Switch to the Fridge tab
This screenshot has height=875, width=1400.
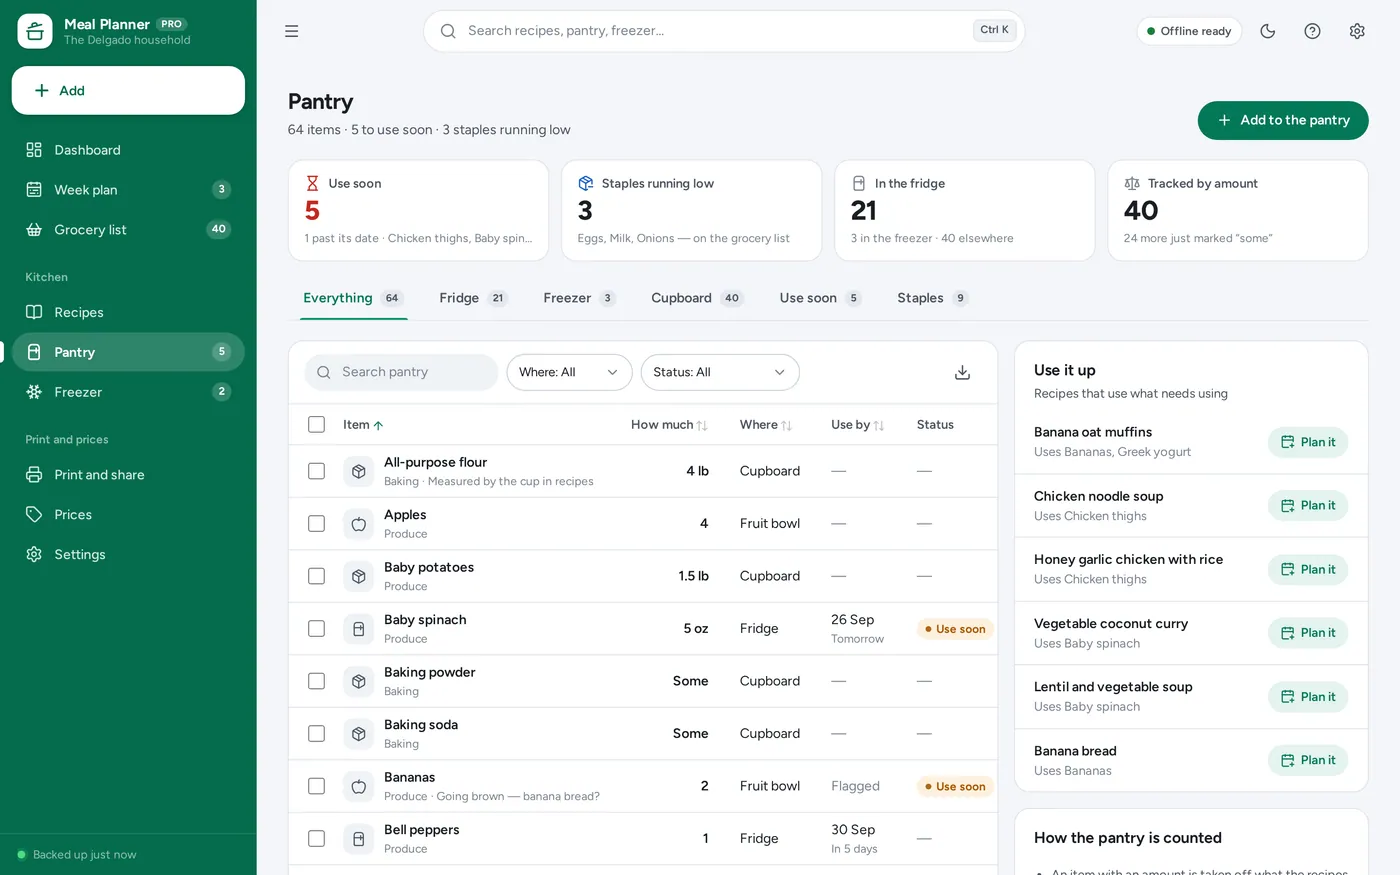click(474, 298)
